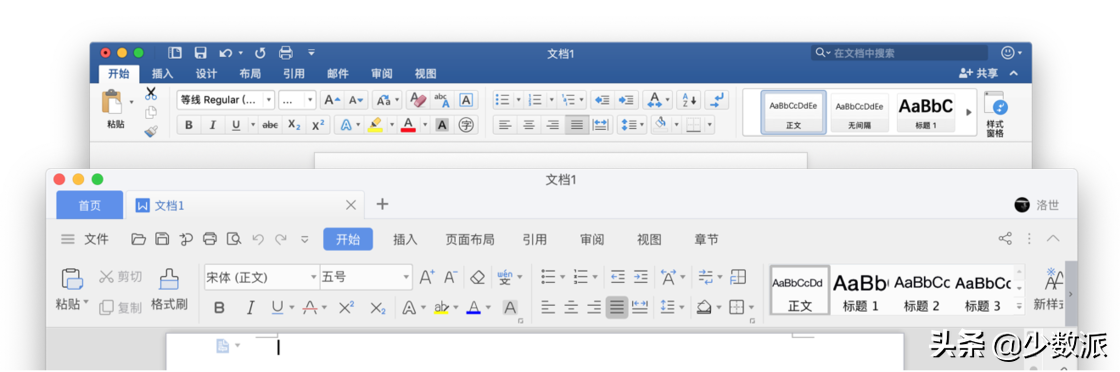
Task: Click Clear Formatting eraser in Word ribbon
Action: (x=417, y=100)
